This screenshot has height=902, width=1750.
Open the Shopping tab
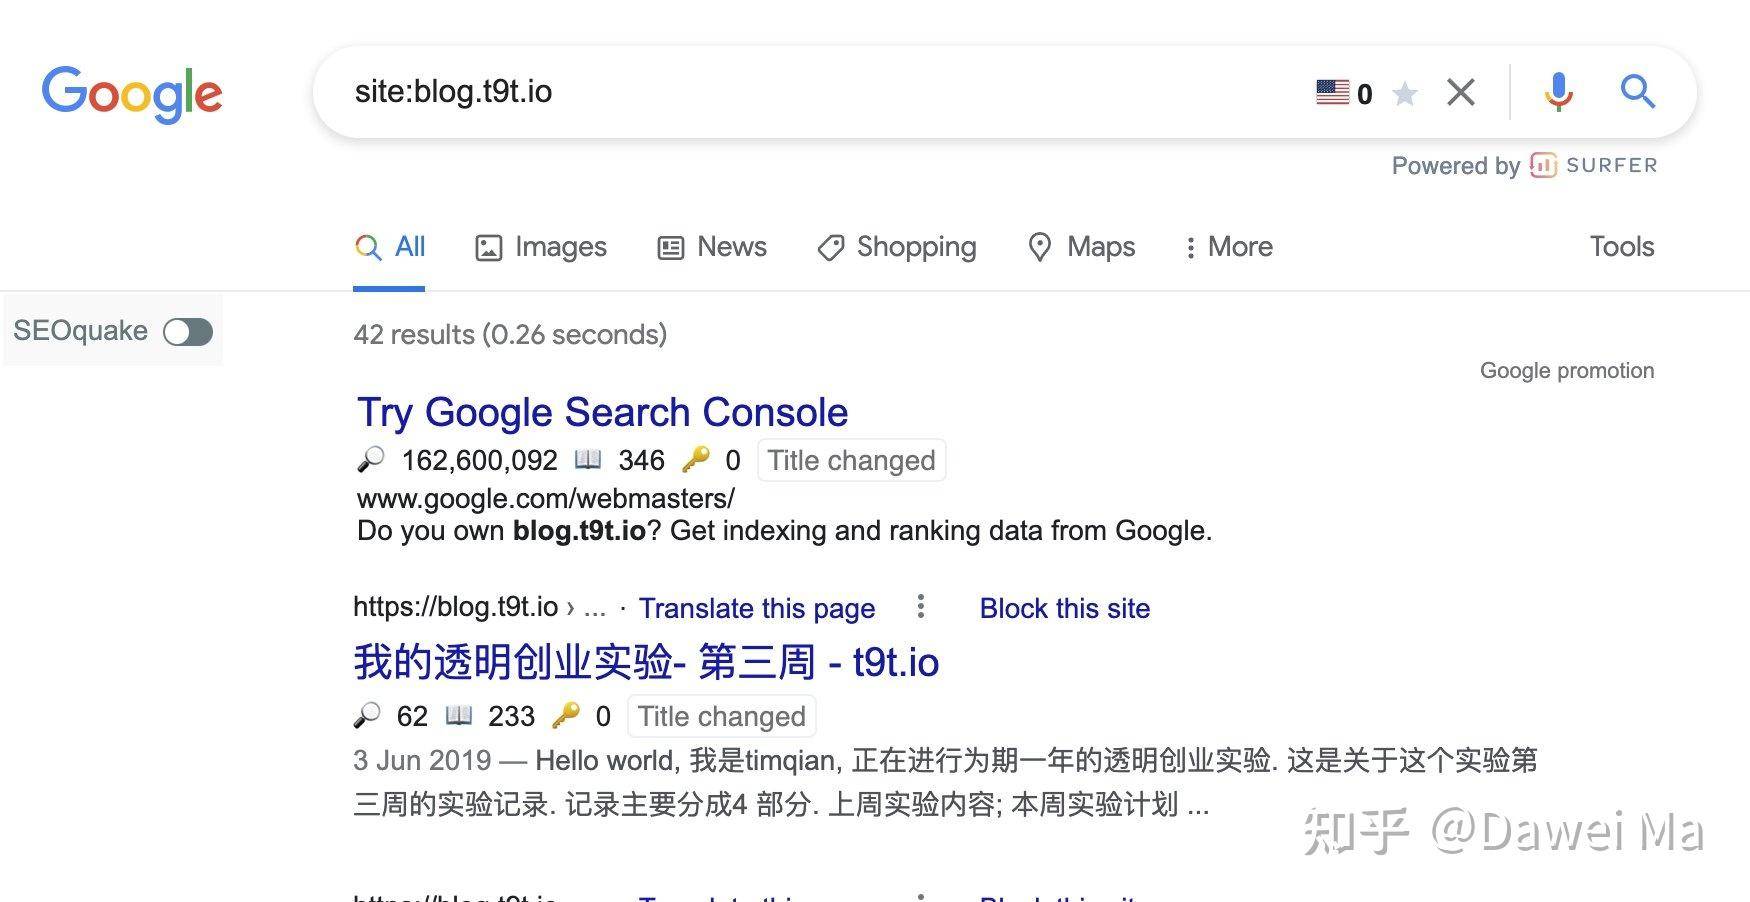897,247
